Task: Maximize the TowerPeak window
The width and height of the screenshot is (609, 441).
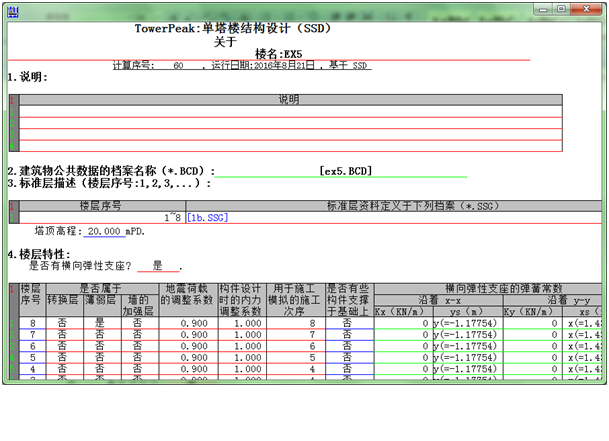Action: click(x=561, y=9)
